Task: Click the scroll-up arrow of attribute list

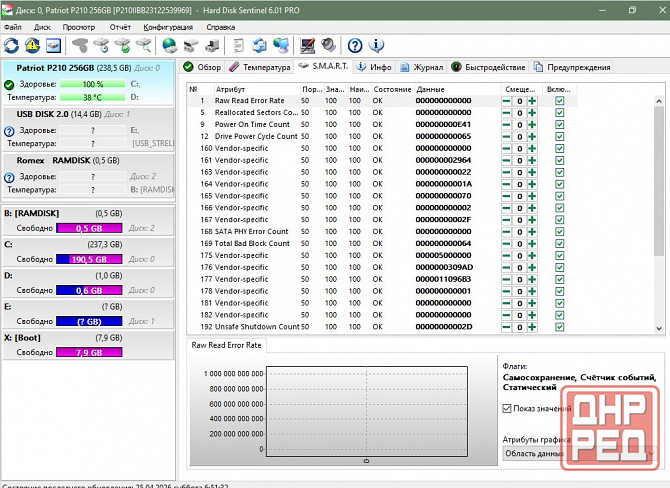Action: pos(658,101)
